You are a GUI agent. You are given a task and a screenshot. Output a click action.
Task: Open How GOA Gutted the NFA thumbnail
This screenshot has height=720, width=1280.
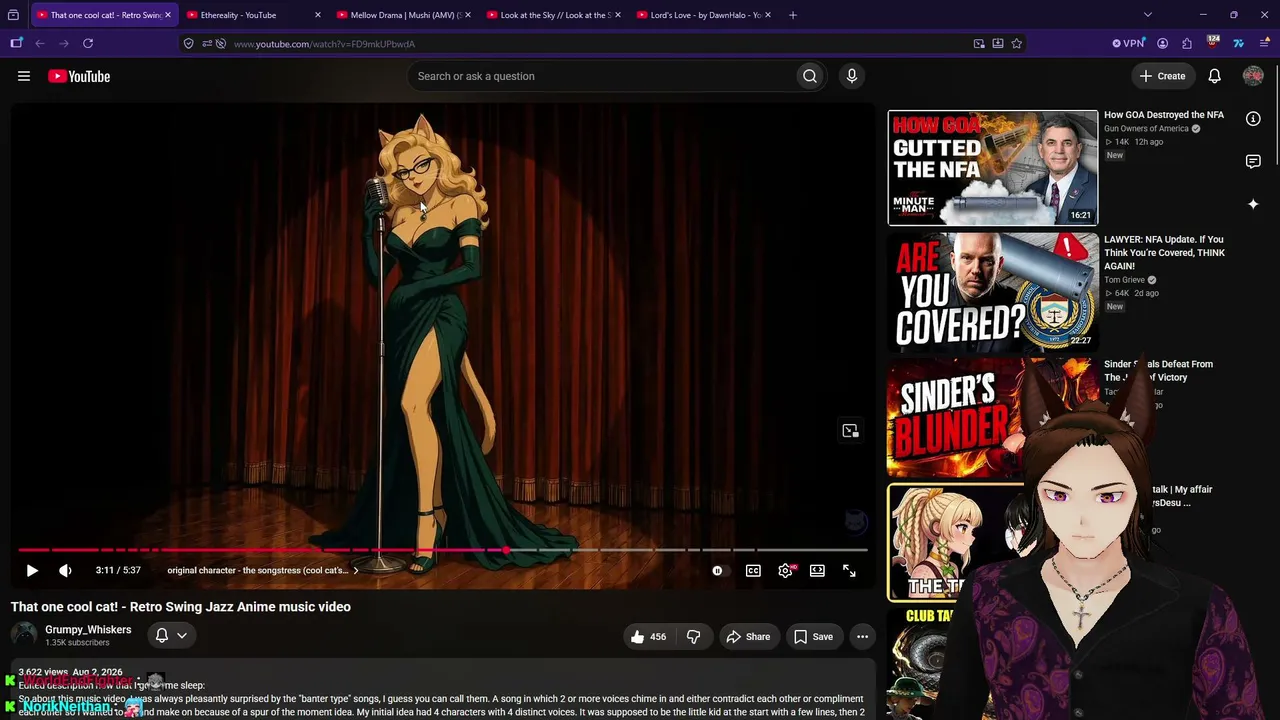[x=993, y=167]
